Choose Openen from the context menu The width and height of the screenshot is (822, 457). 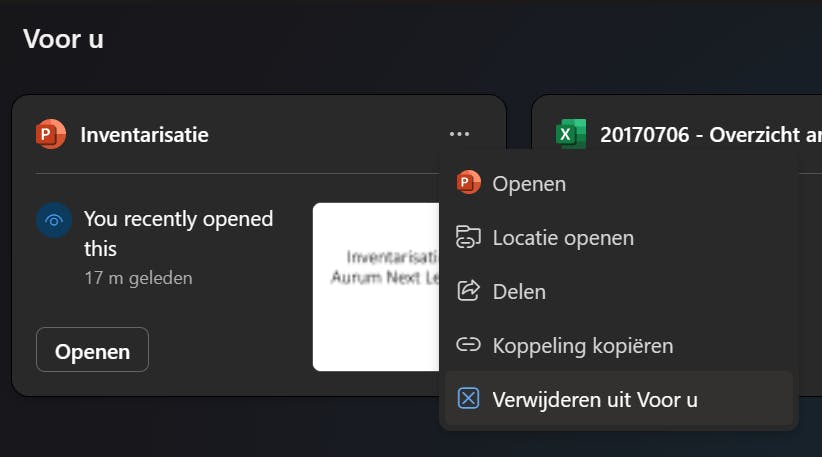point(529,184)
